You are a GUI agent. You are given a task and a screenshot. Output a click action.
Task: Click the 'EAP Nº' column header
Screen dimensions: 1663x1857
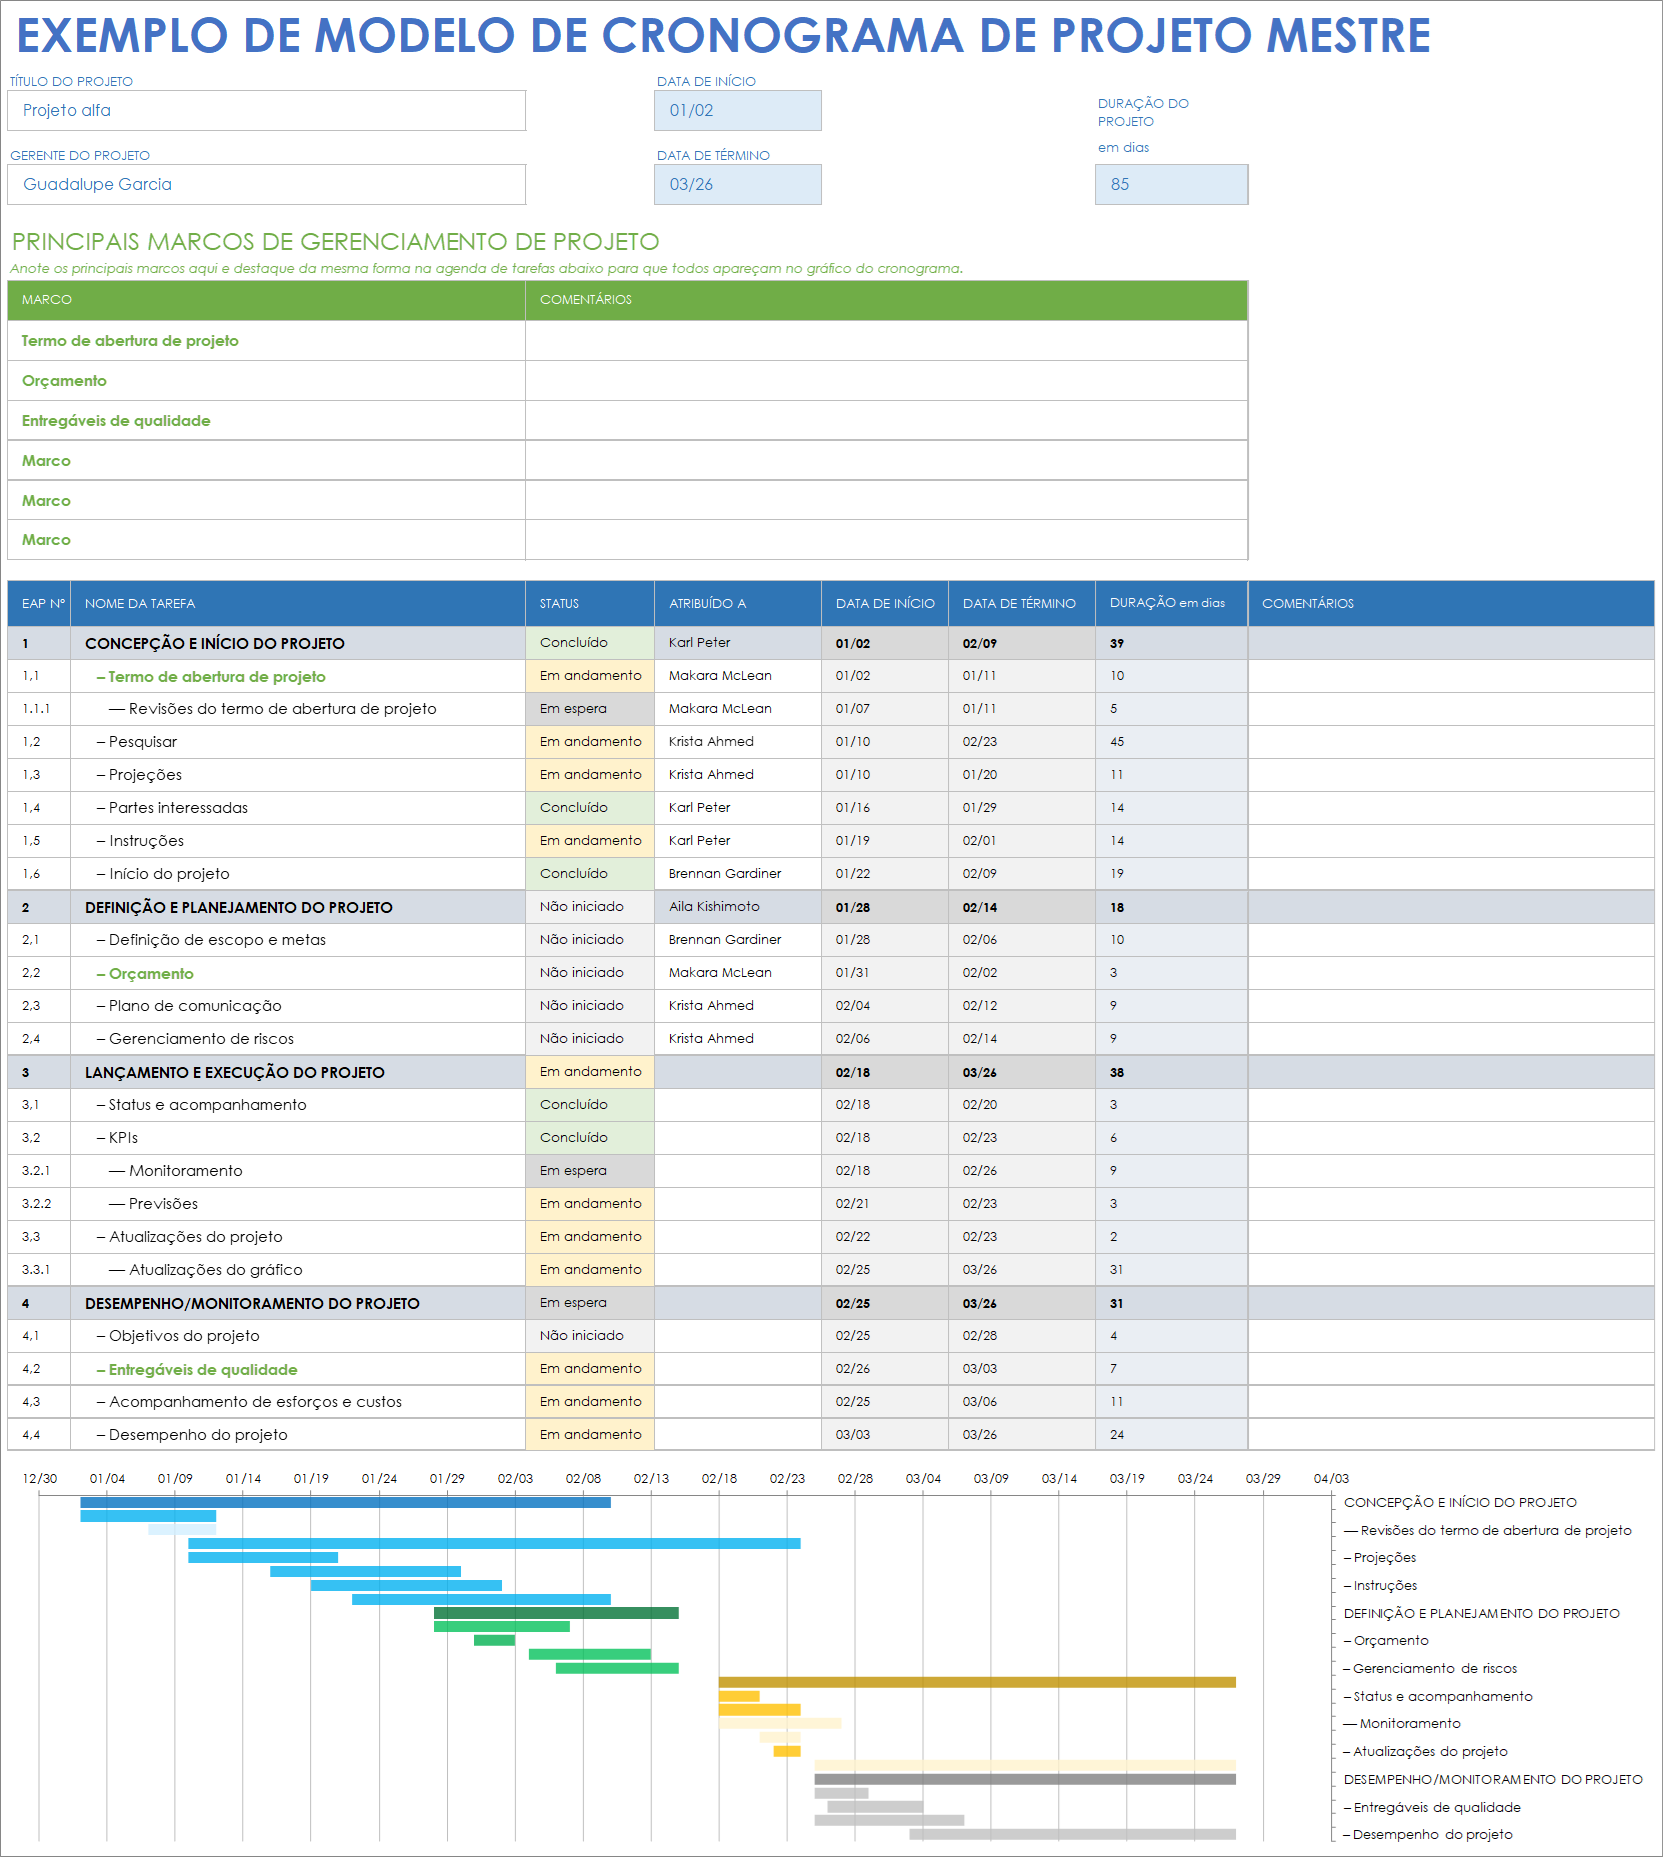pos(39,604)
